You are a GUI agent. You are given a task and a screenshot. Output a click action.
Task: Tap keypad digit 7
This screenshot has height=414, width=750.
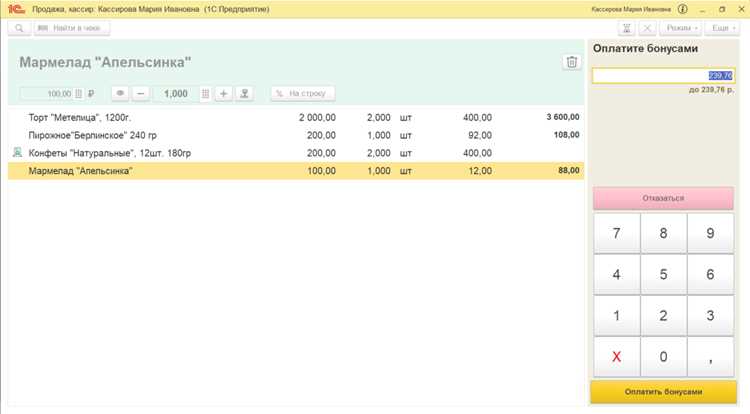(617, 233)
